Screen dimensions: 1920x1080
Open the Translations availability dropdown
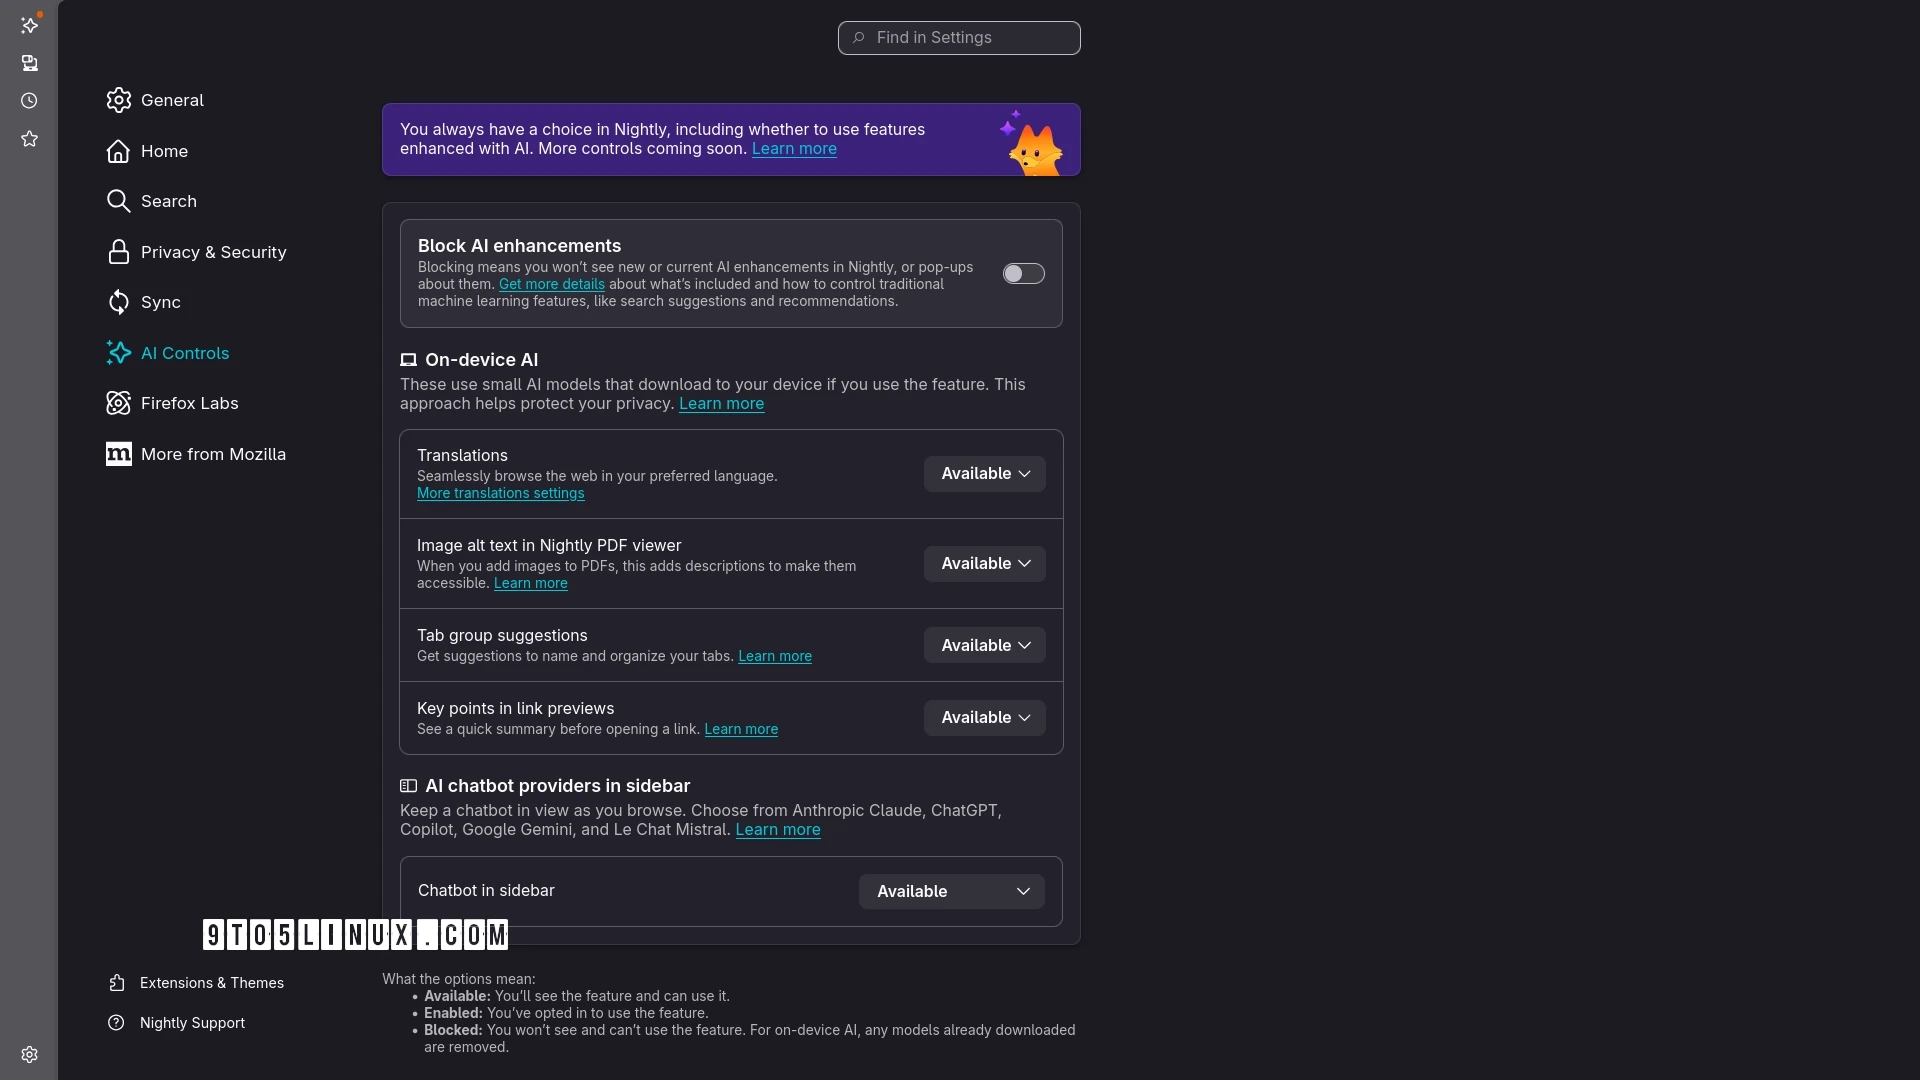[984, 473]
